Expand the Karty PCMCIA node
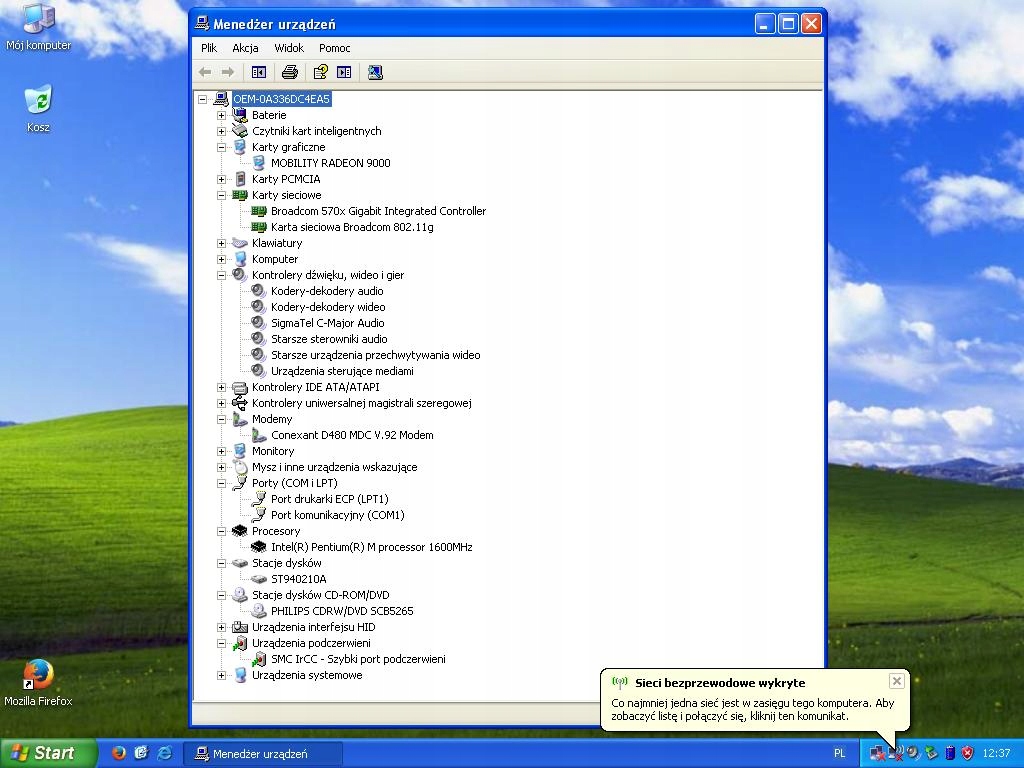Image resolution: width=1024 pixels, height=768 pixels. (x=221, y=180)
